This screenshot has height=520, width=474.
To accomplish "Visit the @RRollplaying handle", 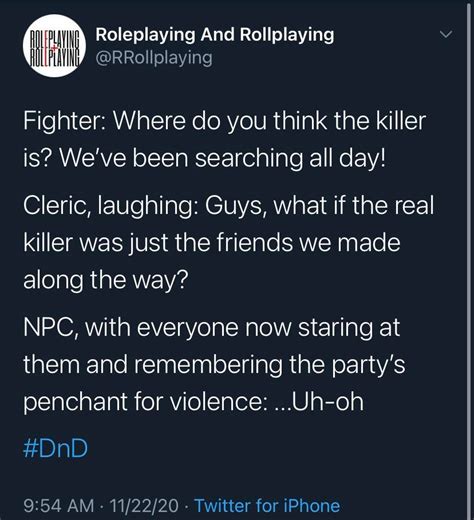I will tap(154, 58).
